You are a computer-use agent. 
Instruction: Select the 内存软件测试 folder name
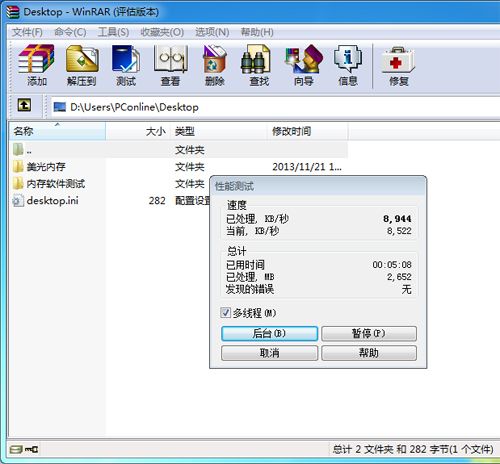click(x=56, y=183)
